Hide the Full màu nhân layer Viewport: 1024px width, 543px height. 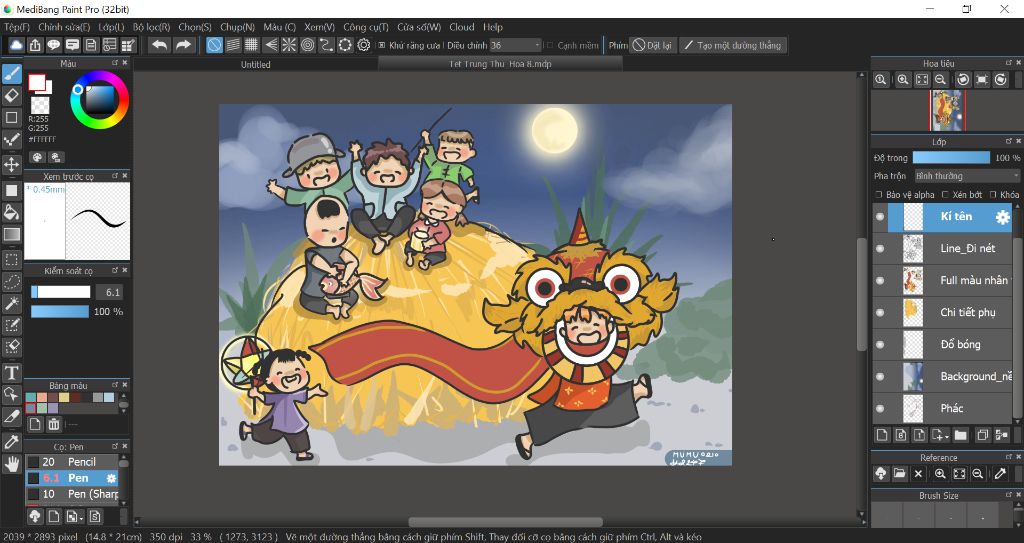(x=880, y=280)
